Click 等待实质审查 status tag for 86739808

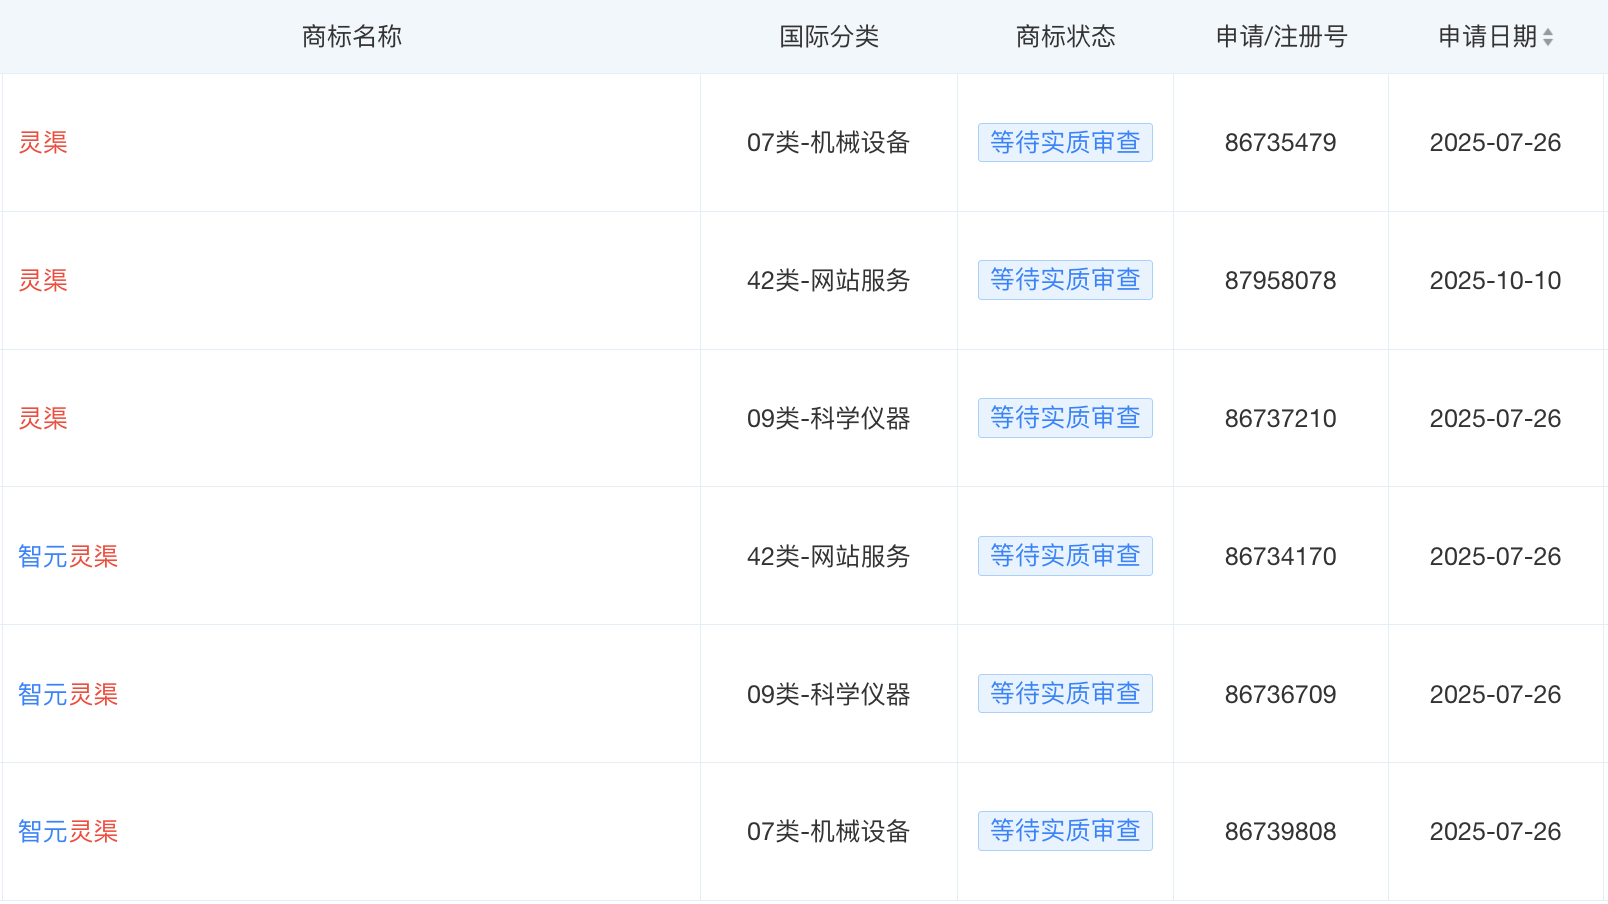(1065, 831)
